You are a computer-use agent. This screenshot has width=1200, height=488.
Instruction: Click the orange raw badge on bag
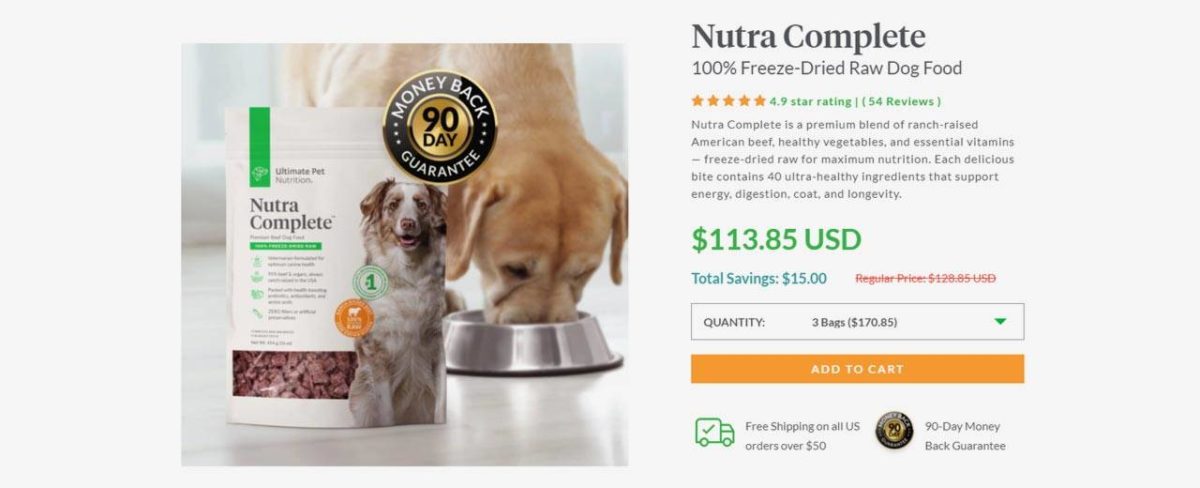[355, 318]
